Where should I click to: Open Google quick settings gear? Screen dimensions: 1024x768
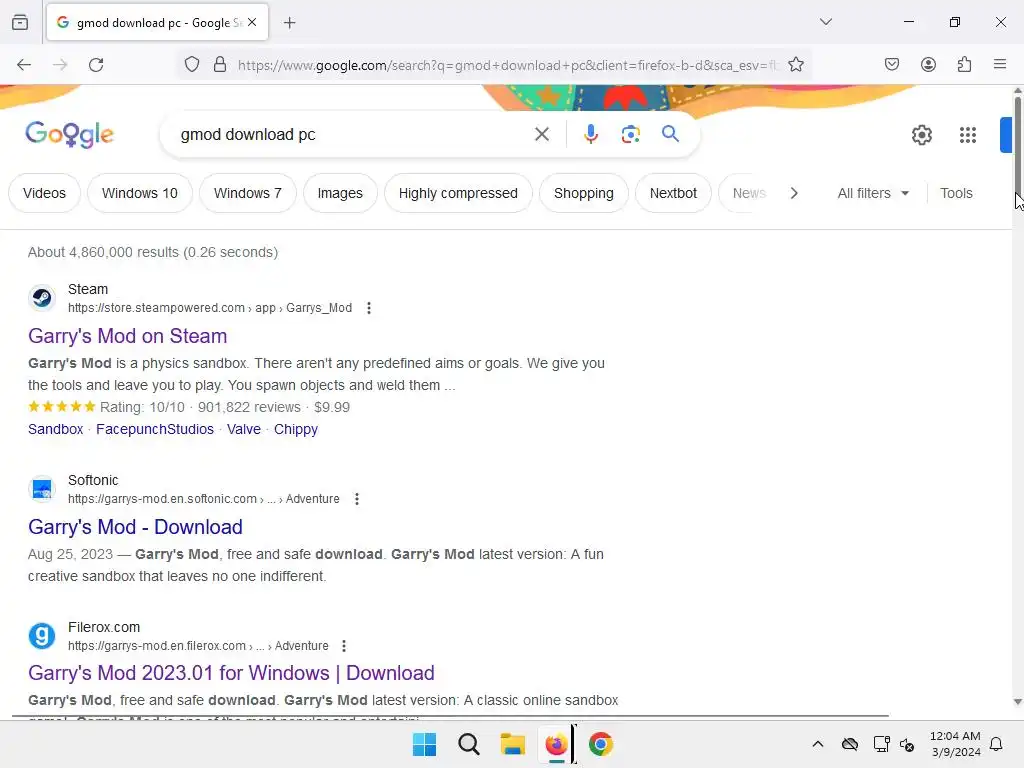pos(921,135)
